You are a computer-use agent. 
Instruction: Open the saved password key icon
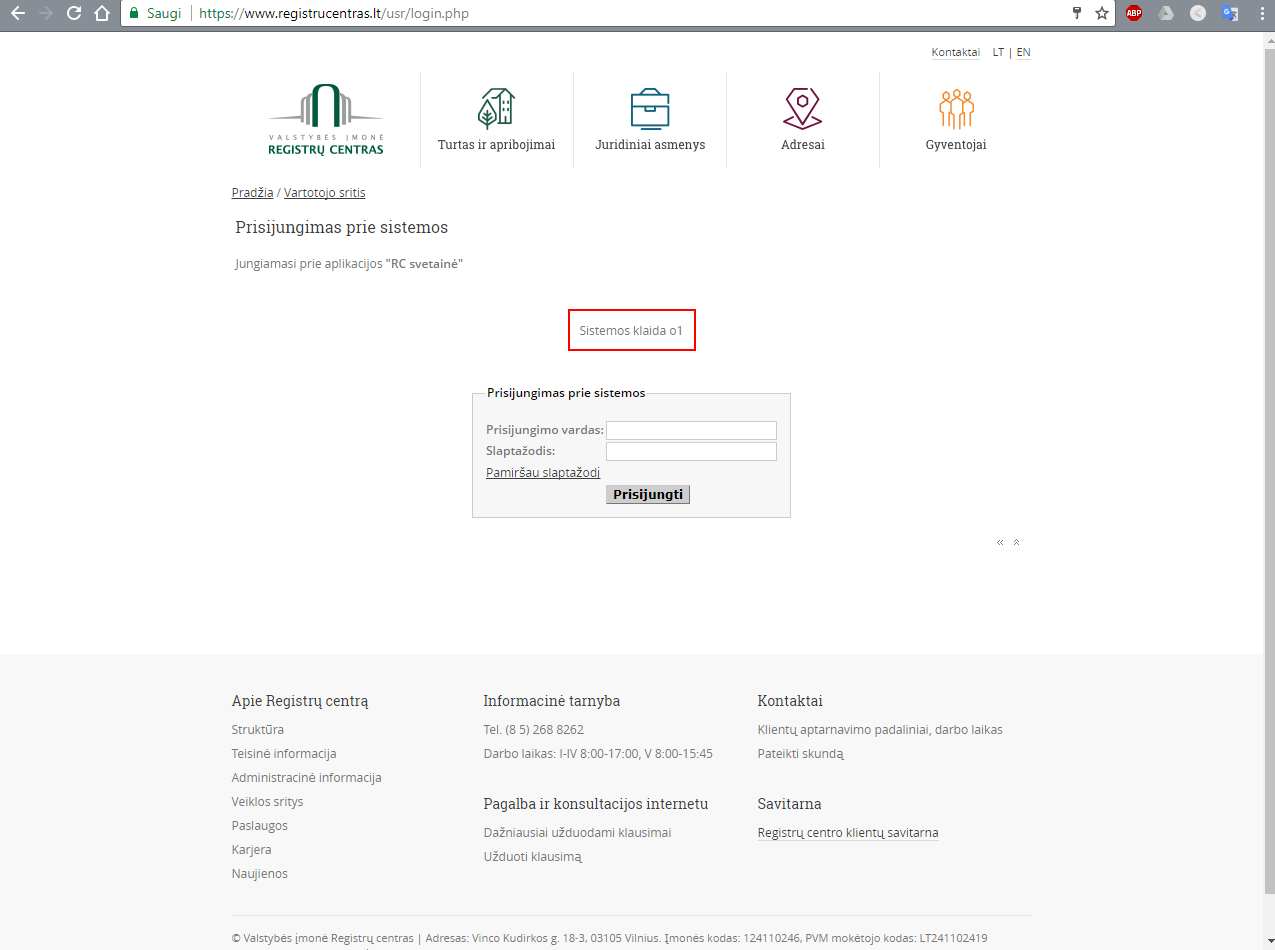[x=1076, y=14]
